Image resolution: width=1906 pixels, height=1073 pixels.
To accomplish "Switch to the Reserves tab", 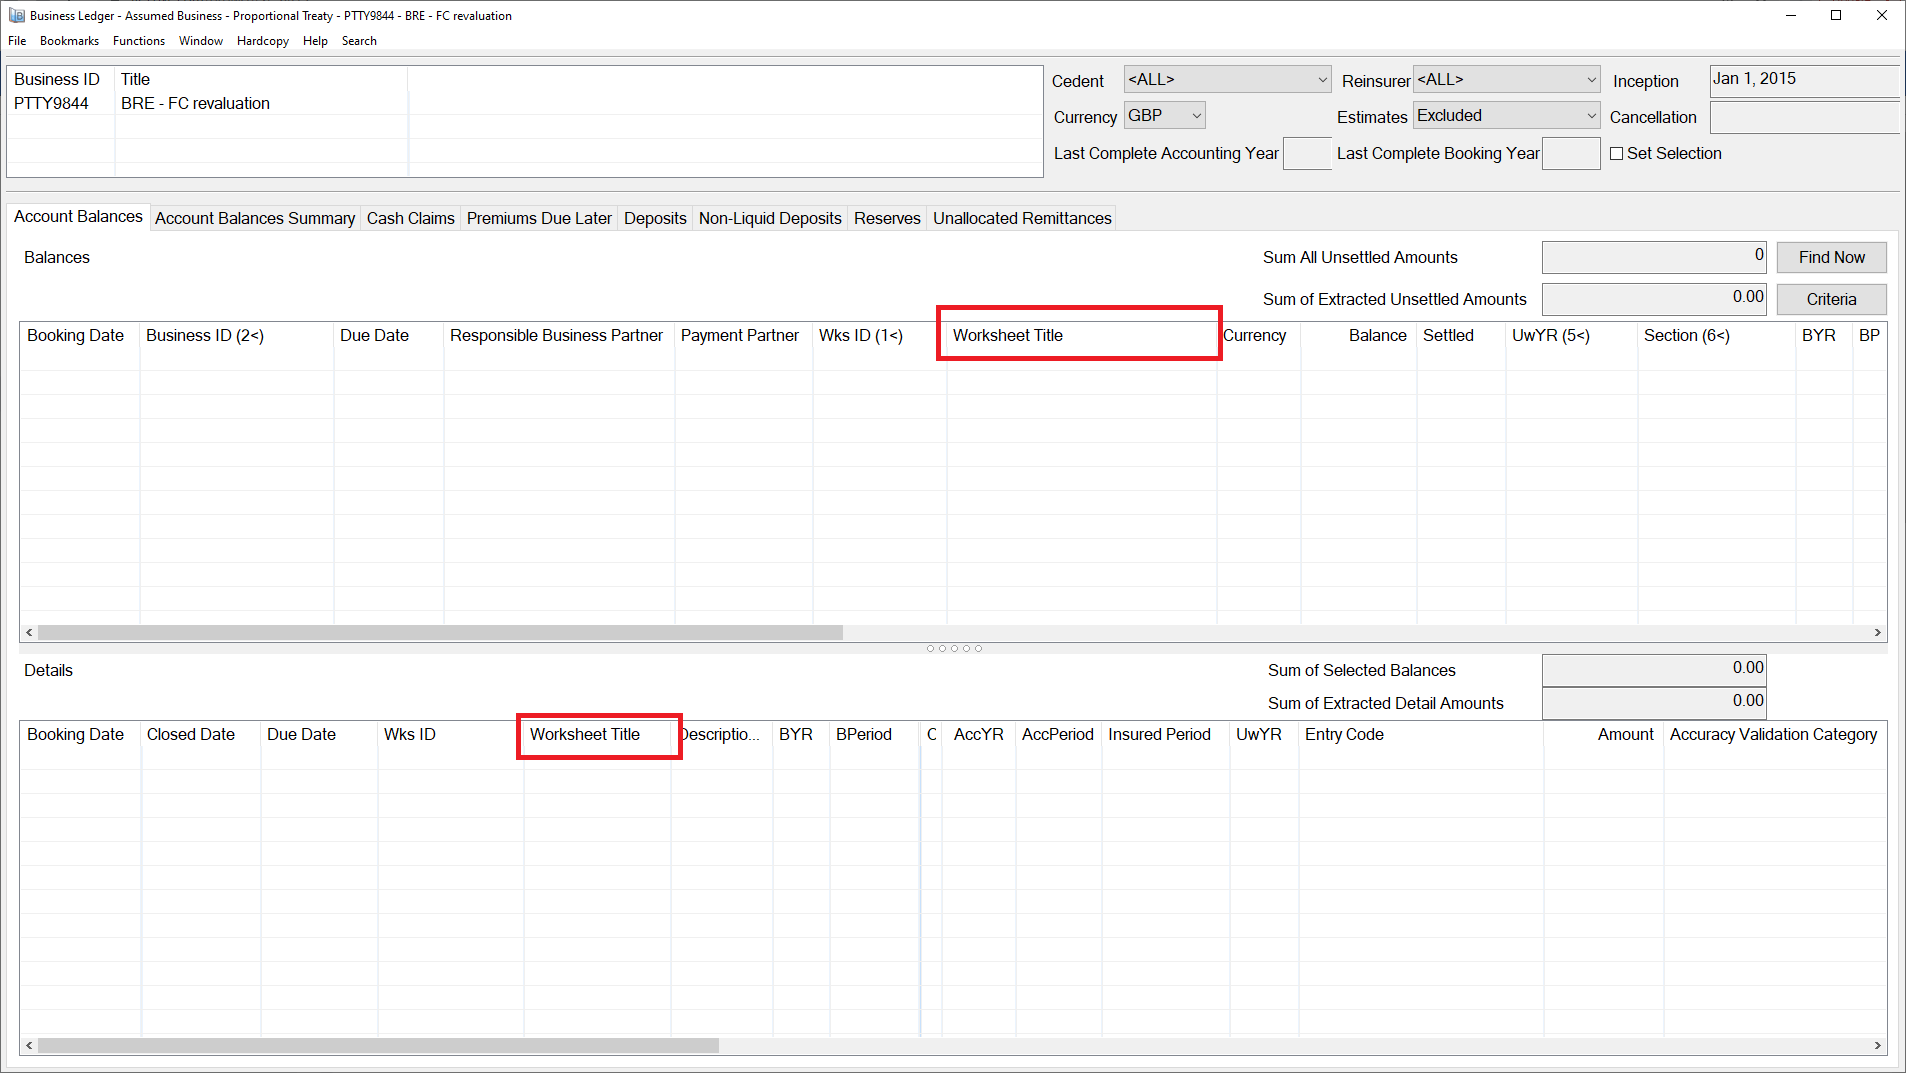I will (x=886, y=218).
